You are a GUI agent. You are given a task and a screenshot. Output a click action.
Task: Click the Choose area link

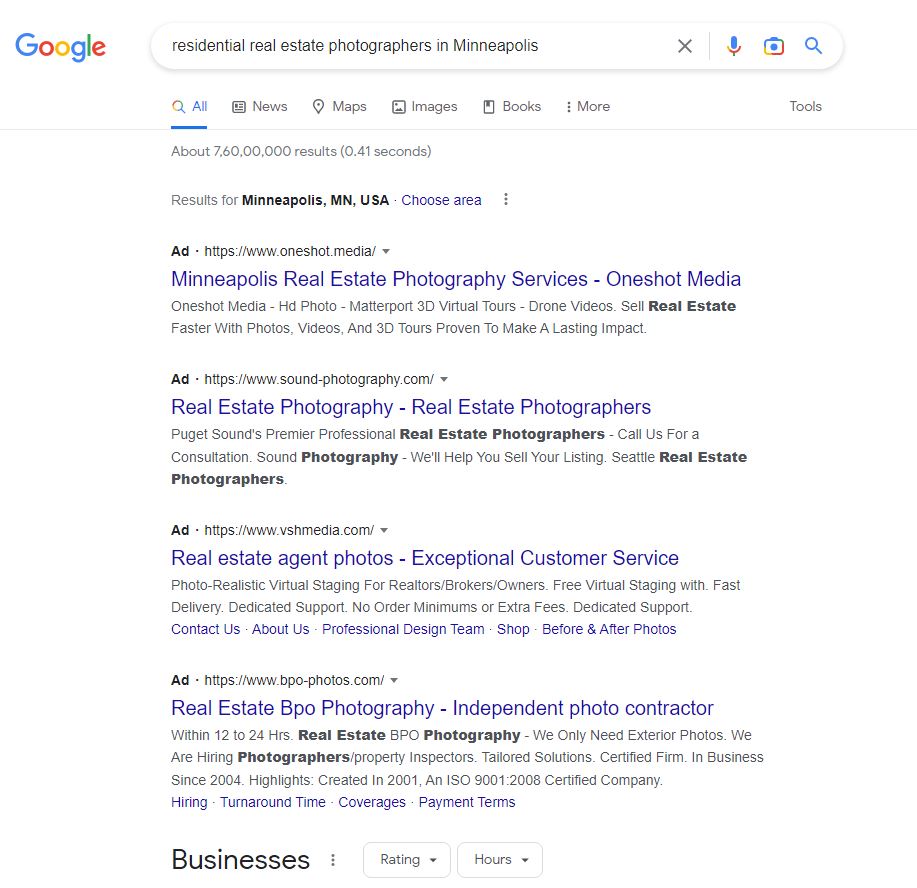[x=441, y=200]
